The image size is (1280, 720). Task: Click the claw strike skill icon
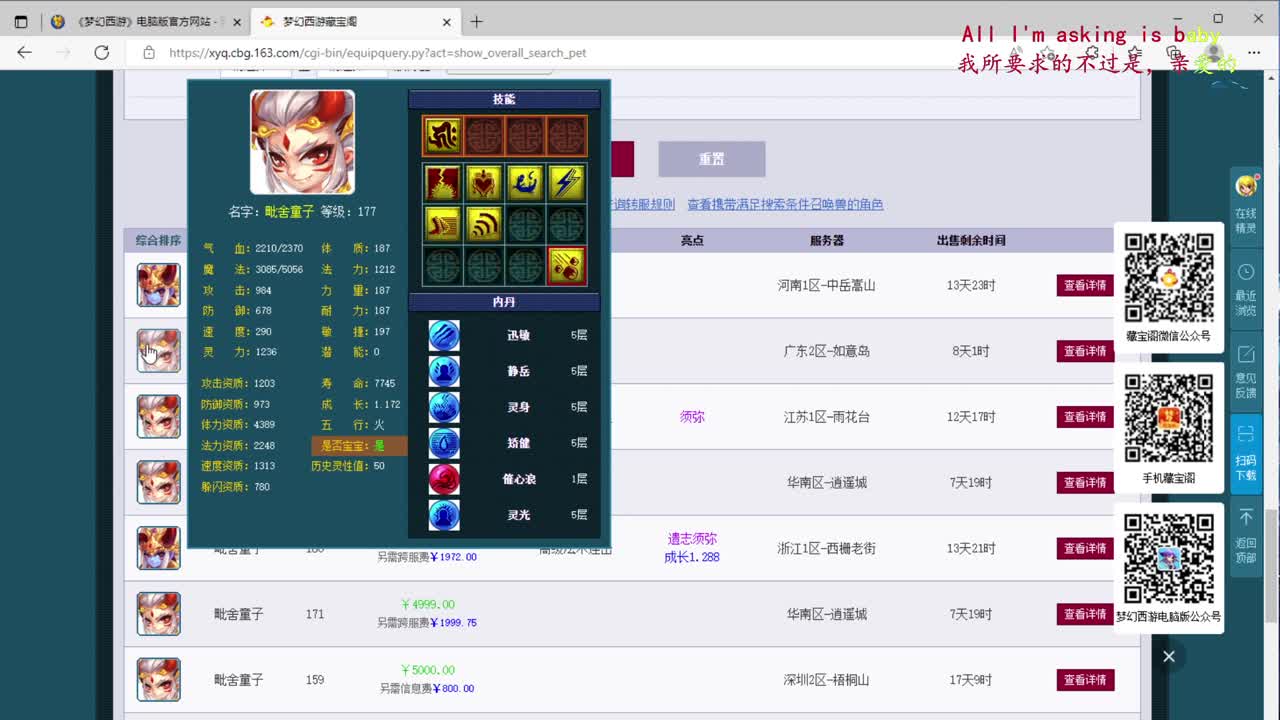coord(442,225)
